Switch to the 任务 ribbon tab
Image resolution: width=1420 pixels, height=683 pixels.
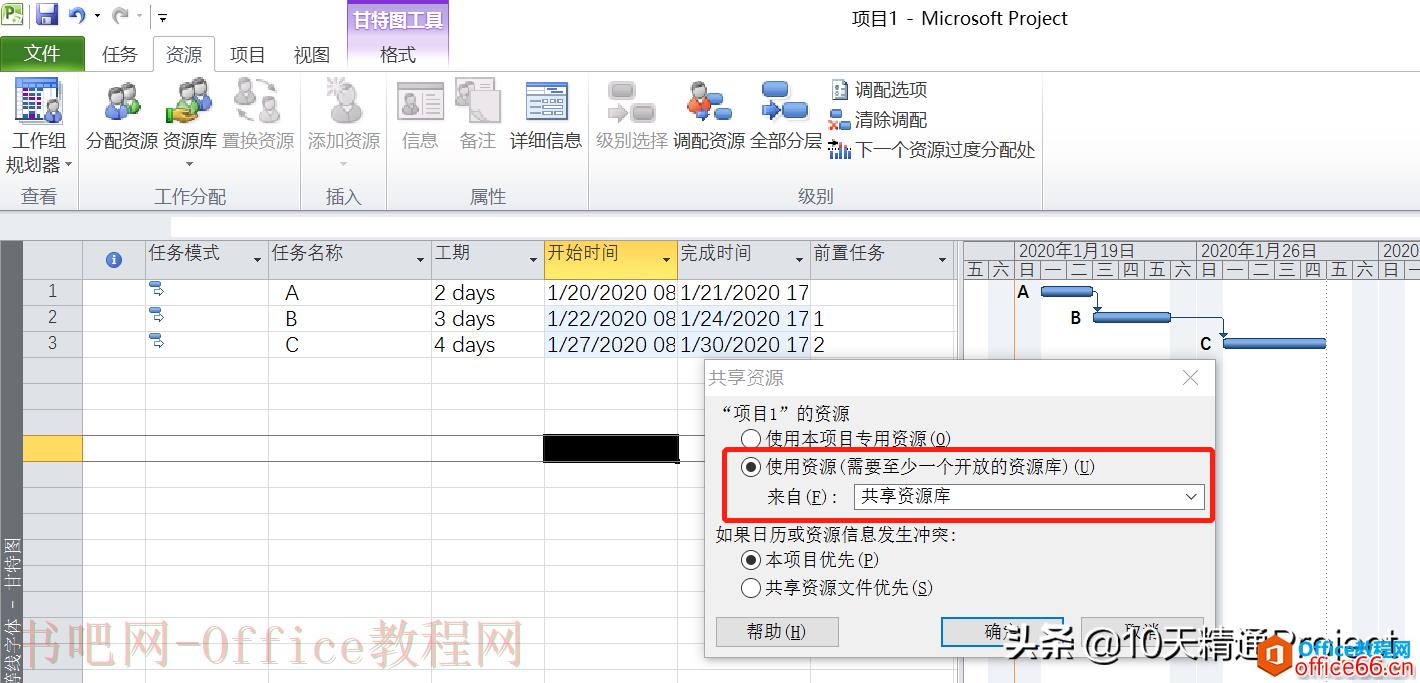pyautogui.click(x=120, y=54)
